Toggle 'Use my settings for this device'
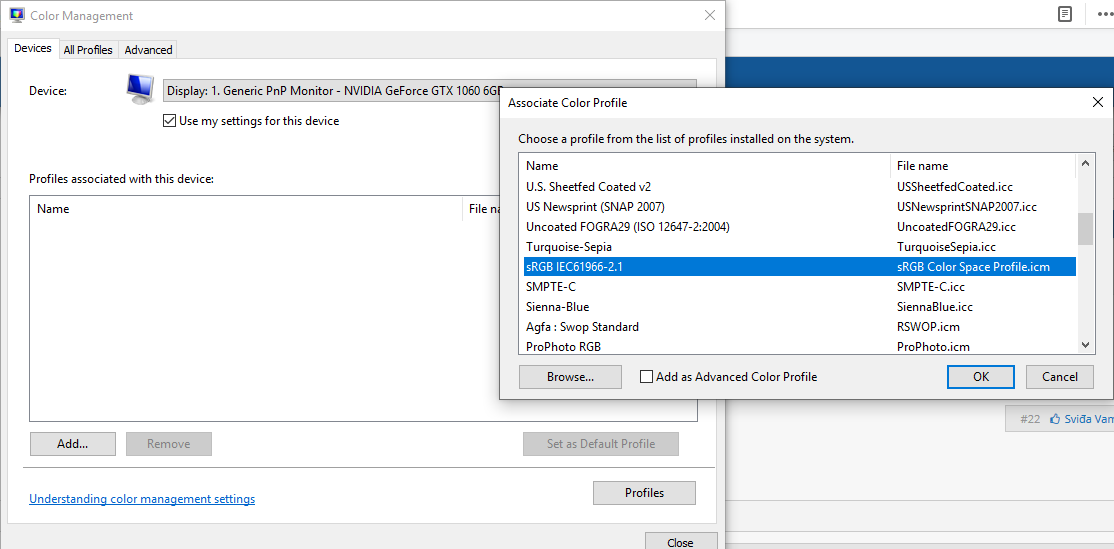The height and width of the screenshot is (549, 1114). coord(169,121)
